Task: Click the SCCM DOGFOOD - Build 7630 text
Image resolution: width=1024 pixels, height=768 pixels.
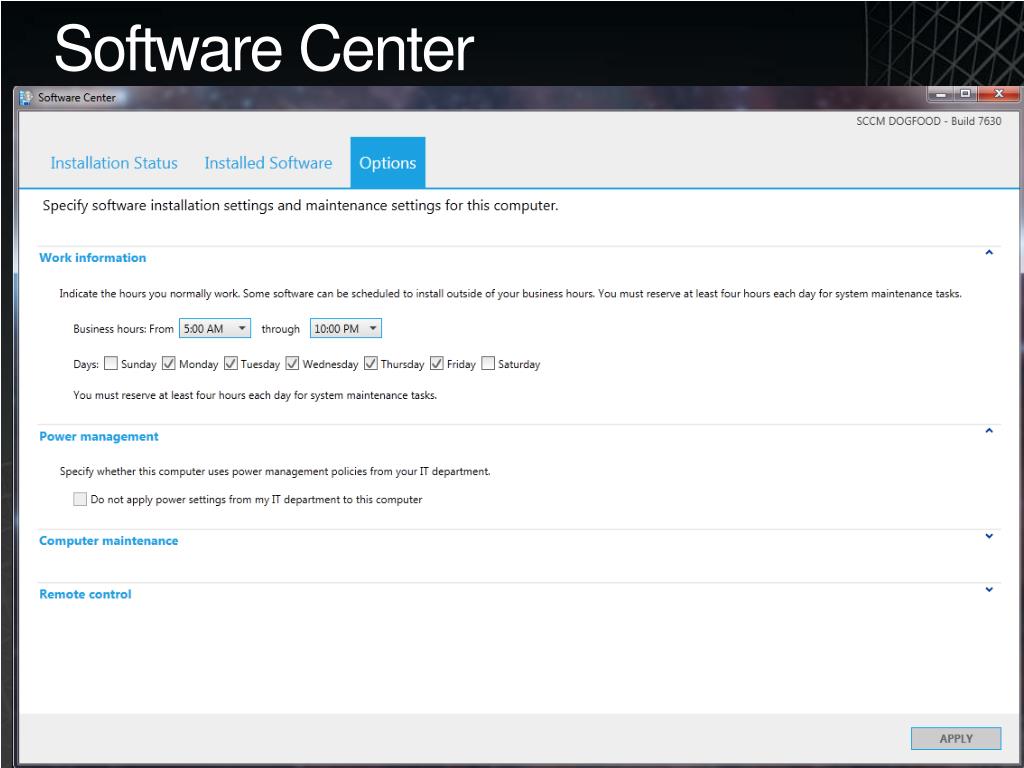Action: coord(929,121)
